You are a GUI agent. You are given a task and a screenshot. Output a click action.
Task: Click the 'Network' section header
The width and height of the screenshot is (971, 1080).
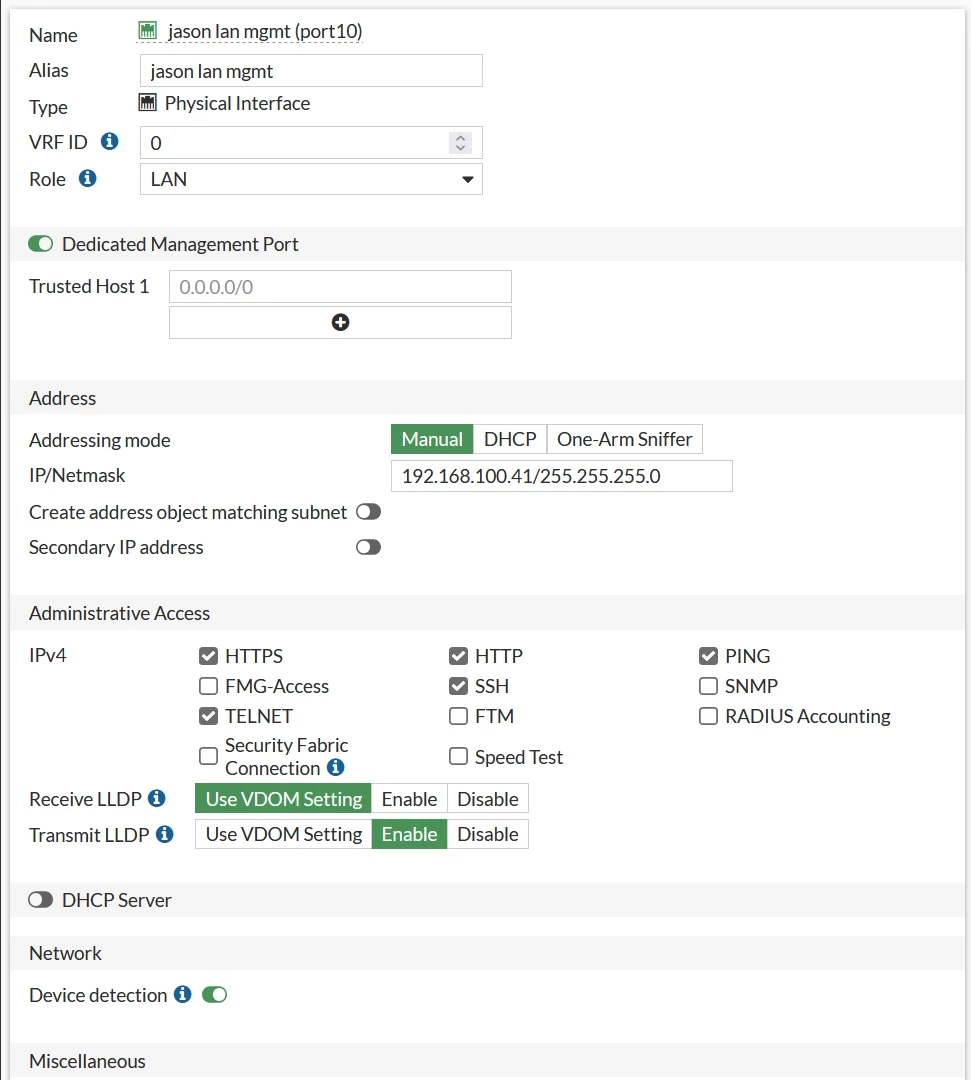pyautogui.click(x=65, y=953)
